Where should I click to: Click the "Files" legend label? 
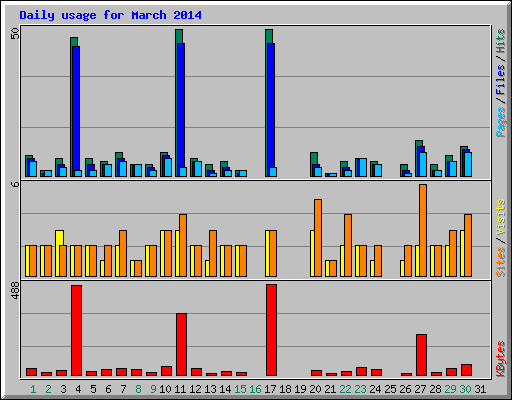[x=500, y=80]
